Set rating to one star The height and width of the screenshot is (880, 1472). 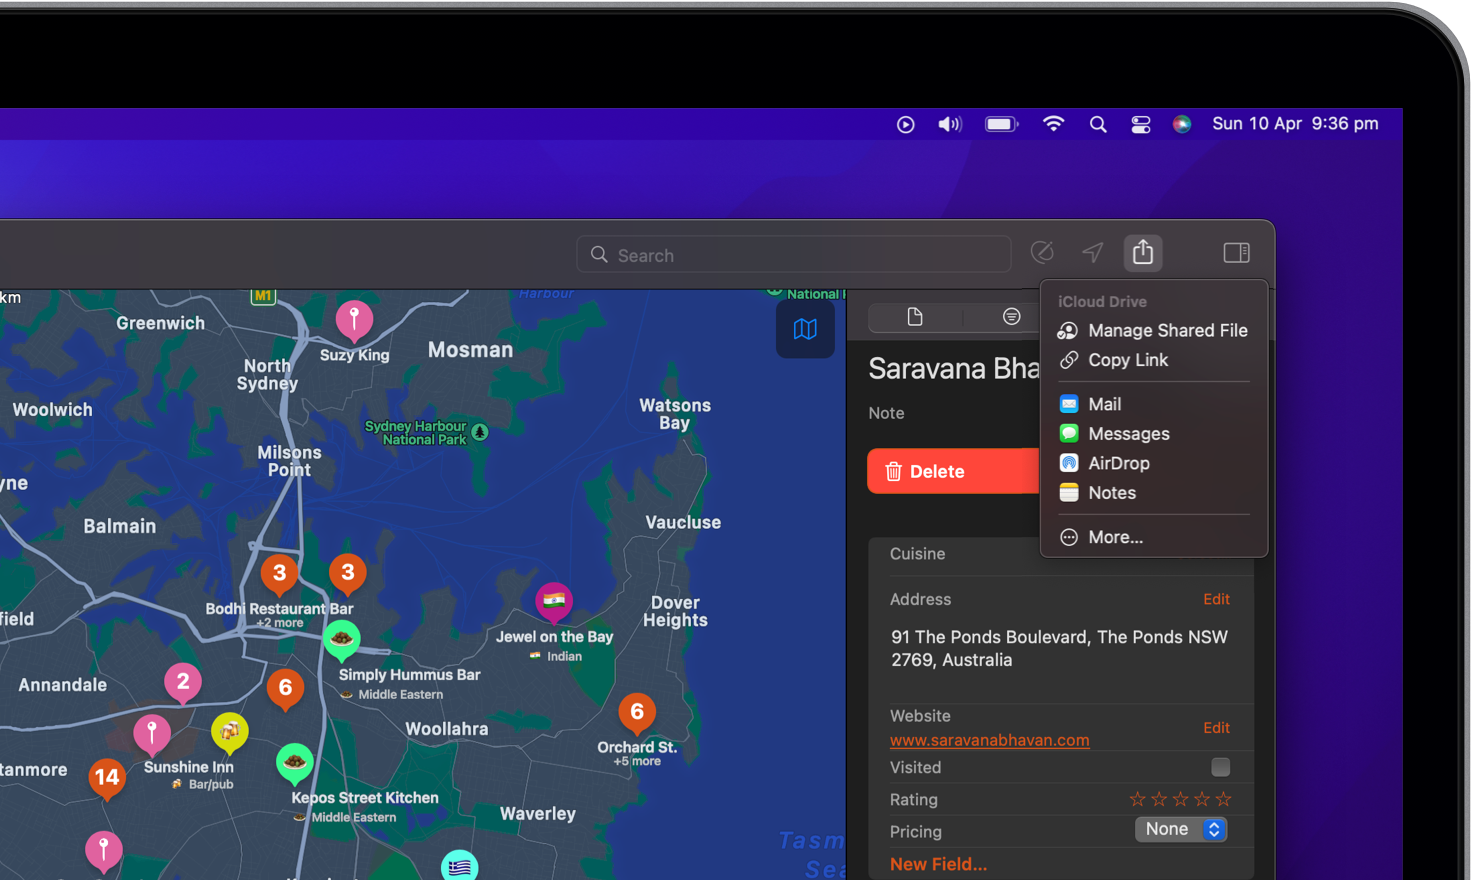pos(1137,799)
